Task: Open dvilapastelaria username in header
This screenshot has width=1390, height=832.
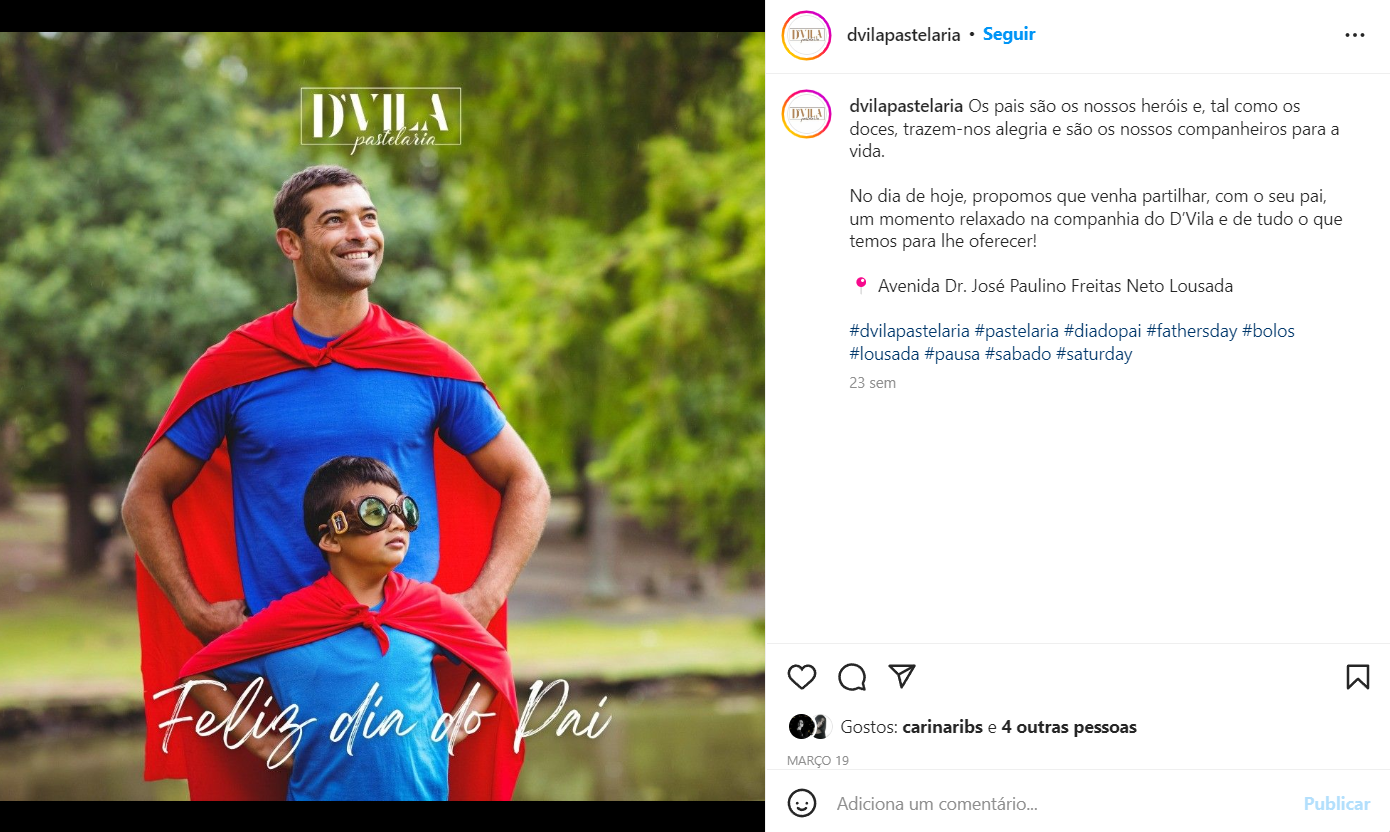Action: [903, 35]
